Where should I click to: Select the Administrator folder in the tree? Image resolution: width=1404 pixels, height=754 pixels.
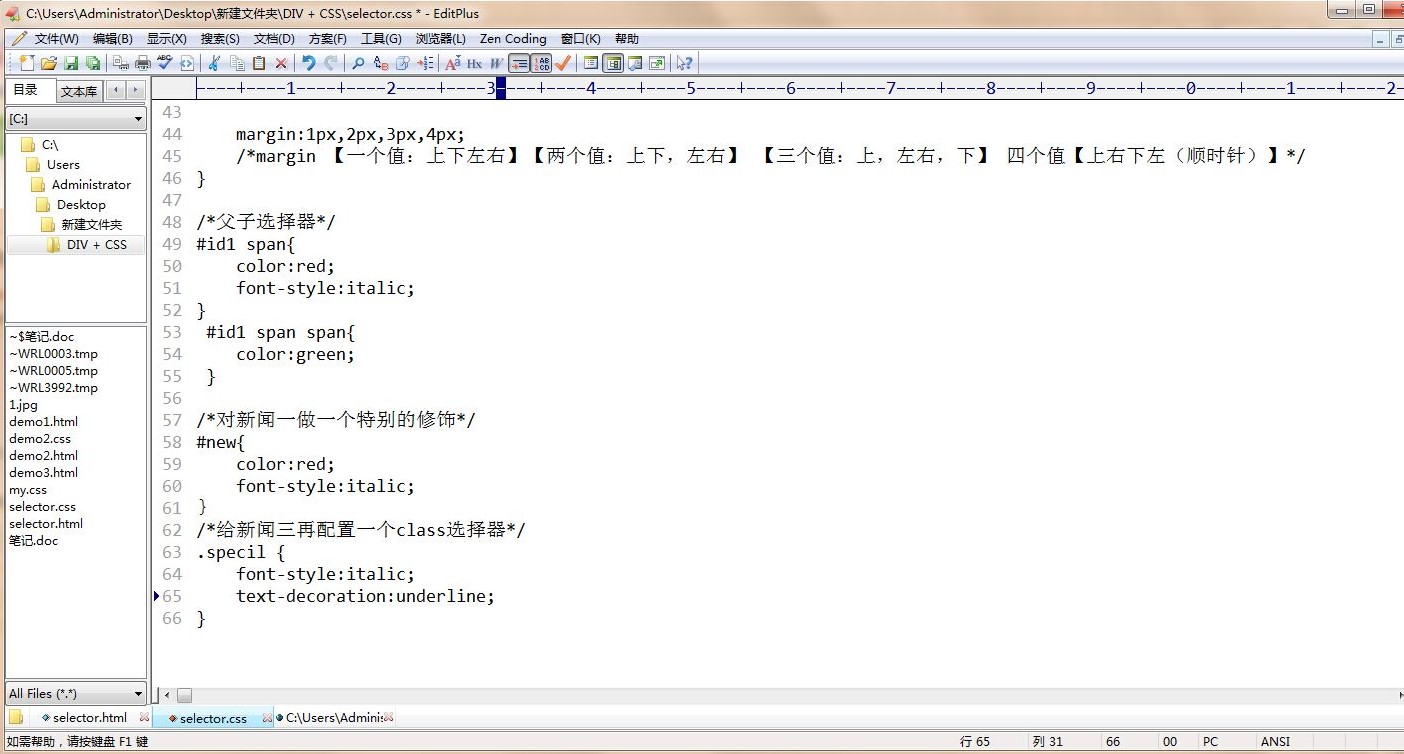(91, 184)
